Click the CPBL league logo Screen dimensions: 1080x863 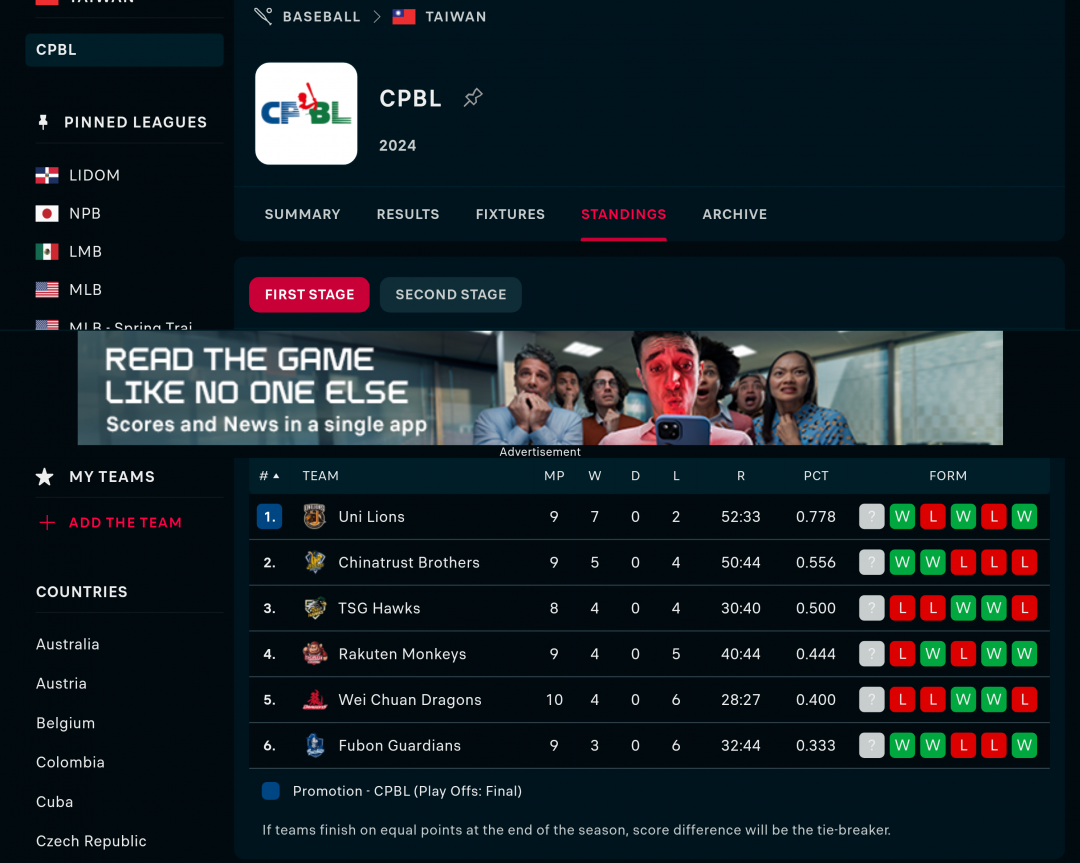pos(306,114)
